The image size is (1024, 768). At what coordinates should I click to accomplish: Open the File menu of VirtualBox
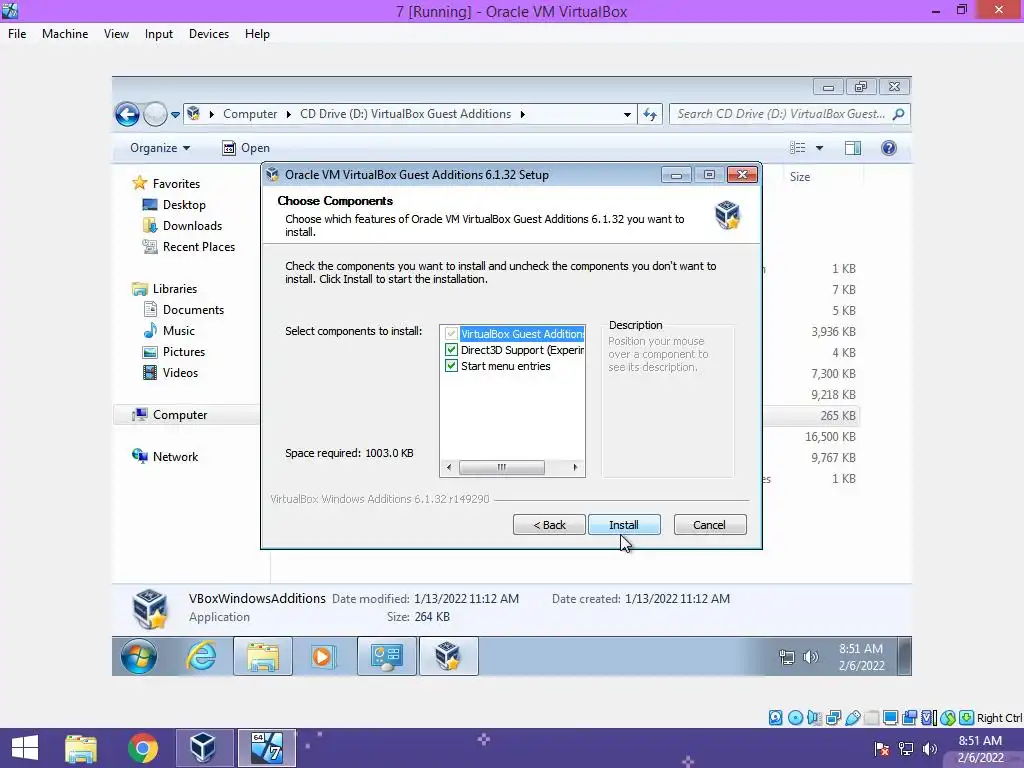[x=17, y=34]
